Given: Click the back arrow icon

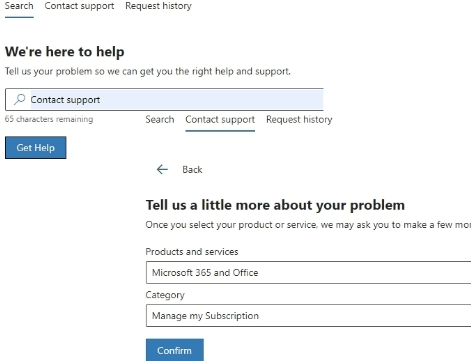Looking at the screenshot, I should tap(162, 169).
